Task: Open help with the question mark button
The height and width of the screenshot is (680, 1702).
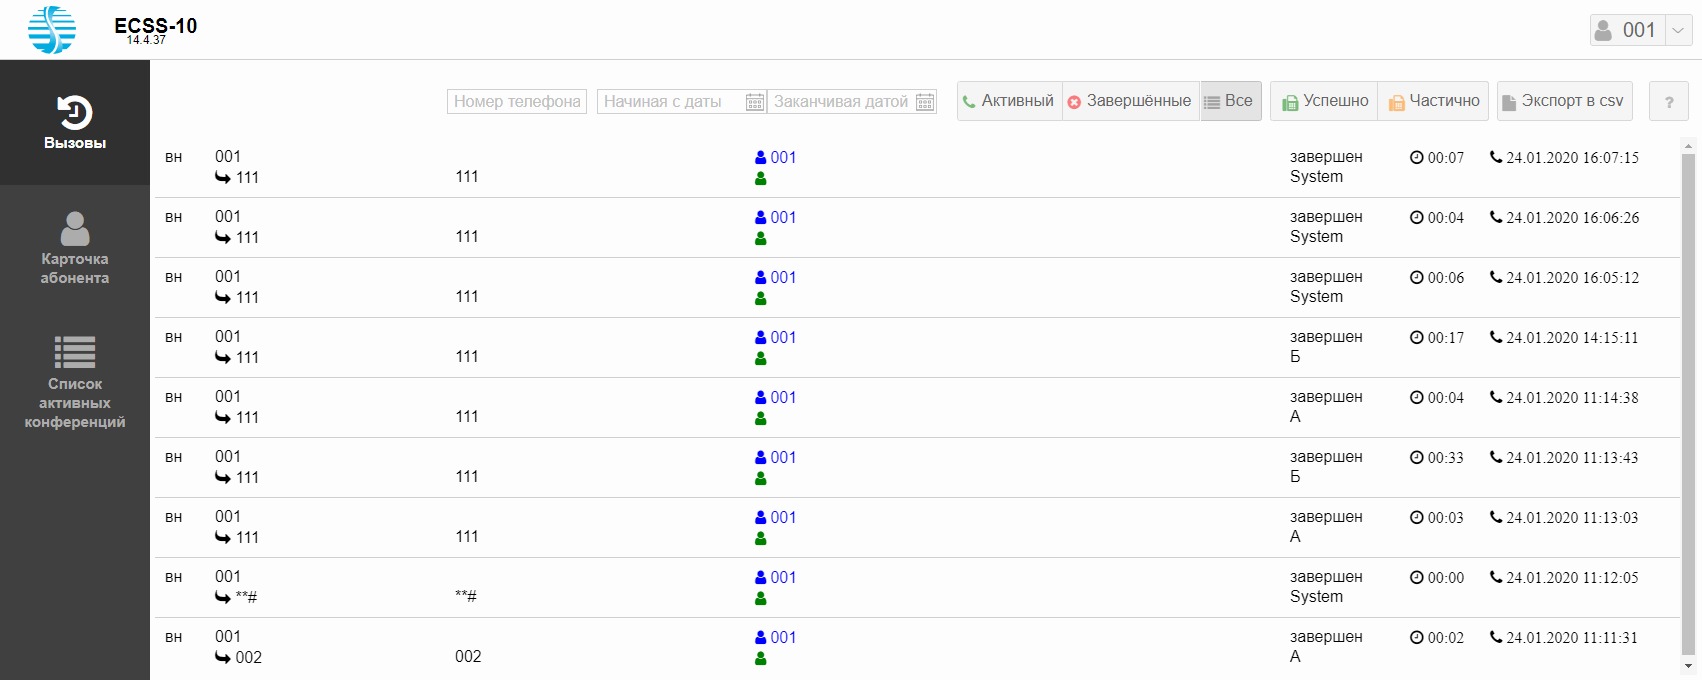Action: (x=1668, y=101)
